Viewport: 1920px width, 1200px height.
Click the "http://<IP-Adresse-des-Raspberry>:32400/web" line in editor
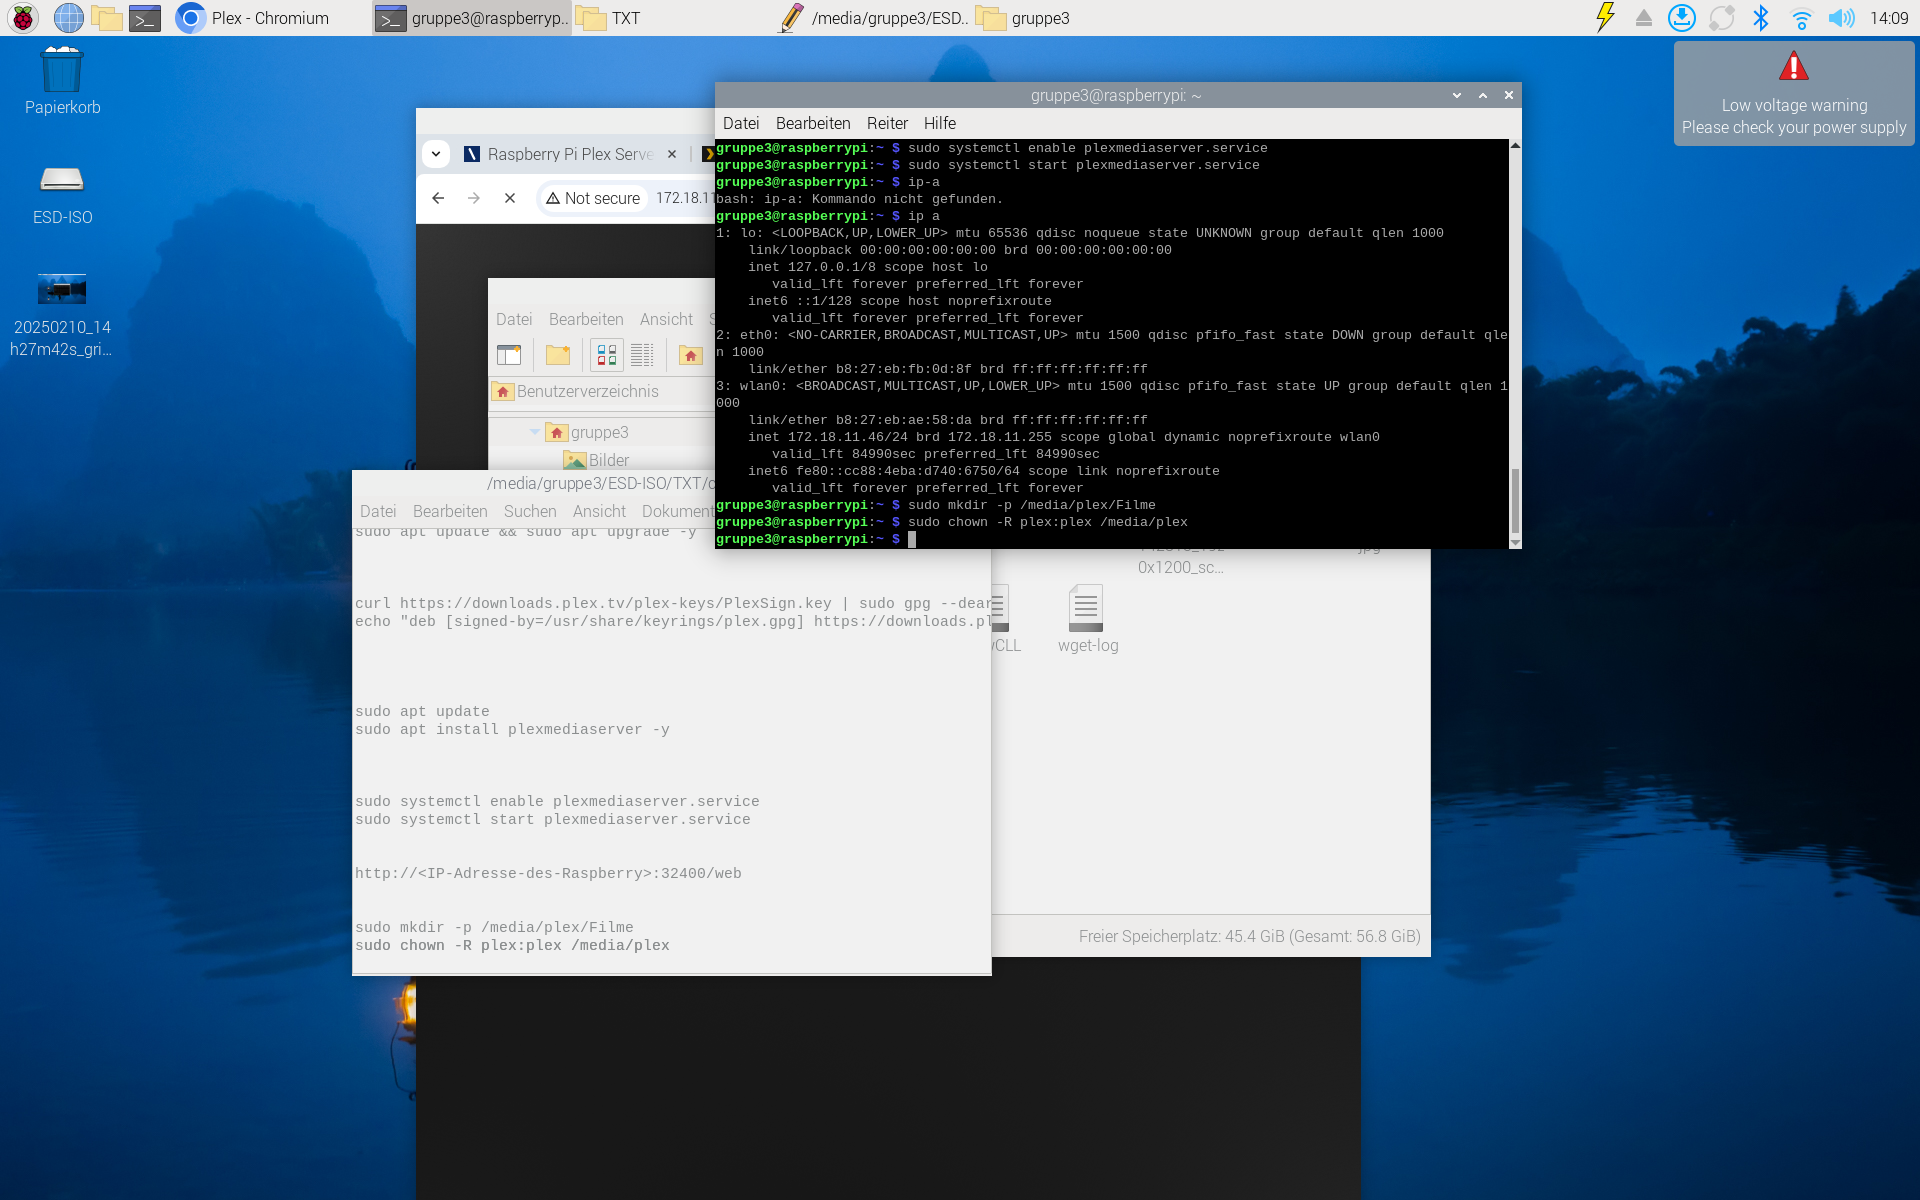(x=548, y=874)
